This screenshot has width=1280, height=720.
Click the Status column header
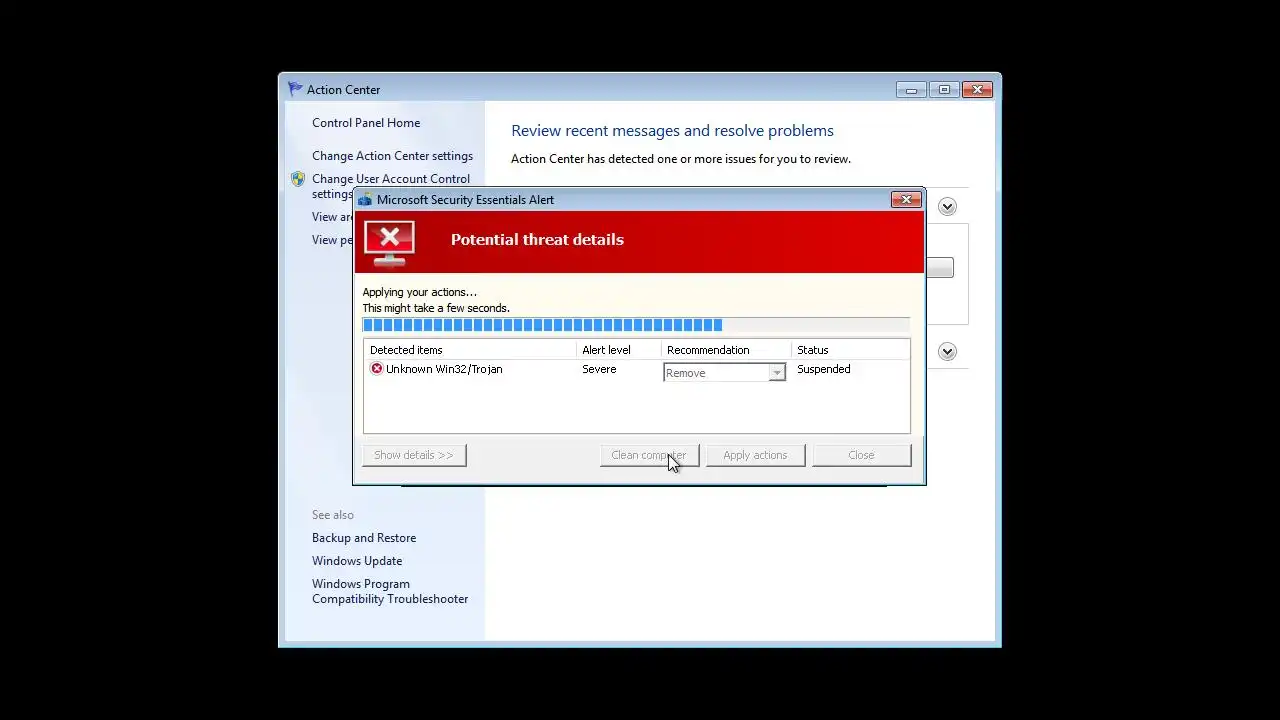(x=851, y=350)
